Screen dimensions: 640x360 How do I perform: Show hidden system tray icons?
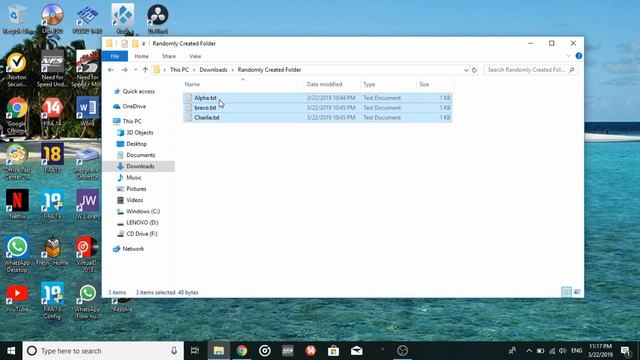529,351
